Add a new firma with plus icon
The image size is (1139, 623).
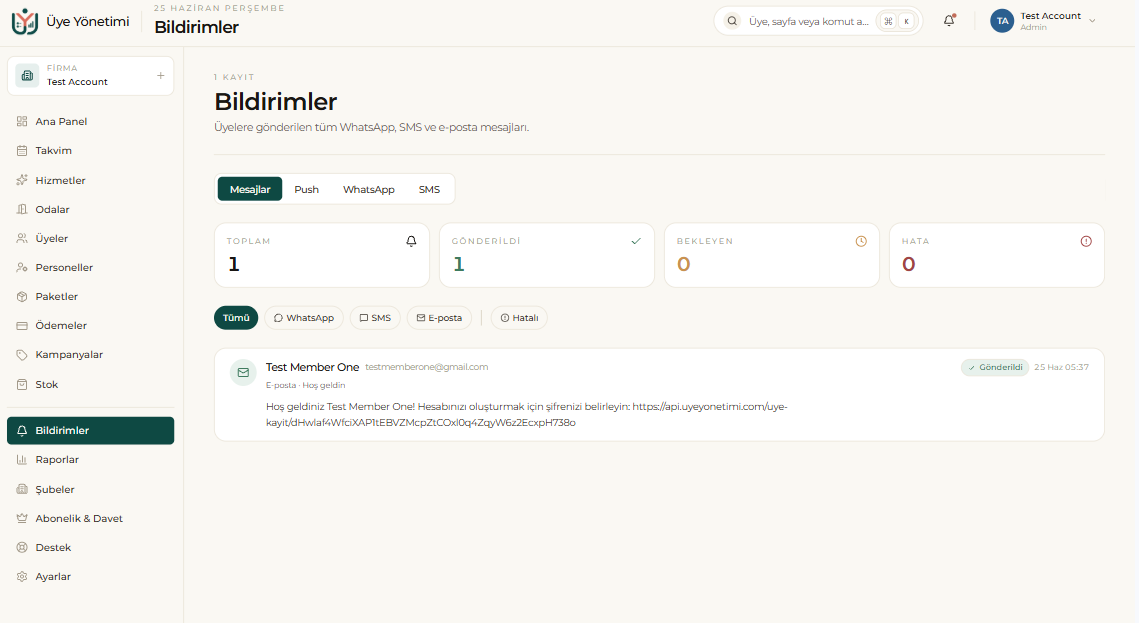(x=161, y=76)
